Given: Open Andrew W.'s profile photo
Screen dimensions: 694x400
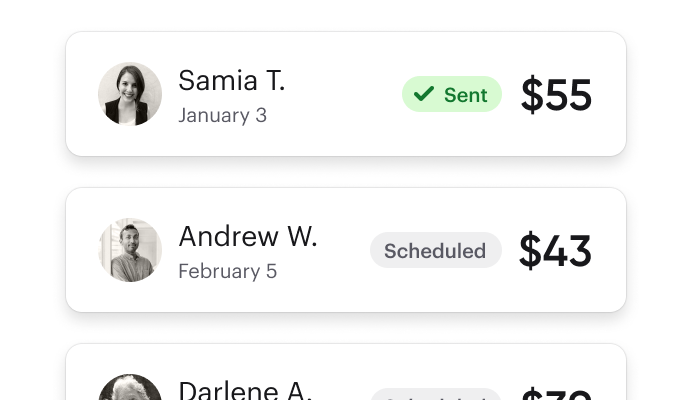Looking at the screenshot, I should (x=130, y=250).
